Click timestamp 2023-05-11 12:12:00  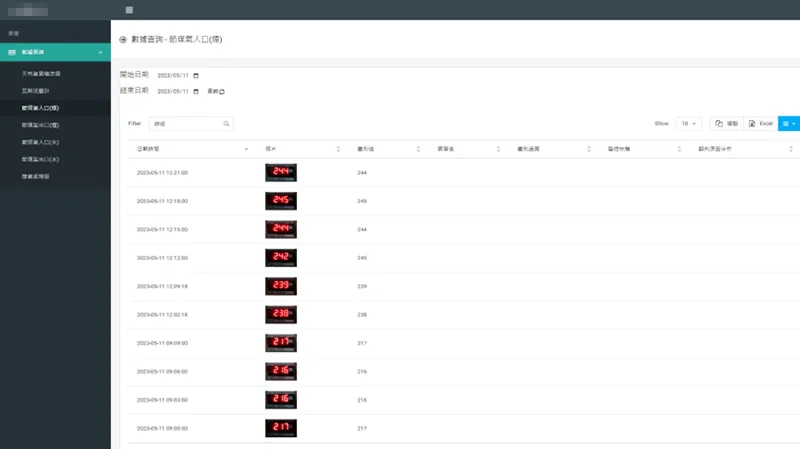coord(162,258)
